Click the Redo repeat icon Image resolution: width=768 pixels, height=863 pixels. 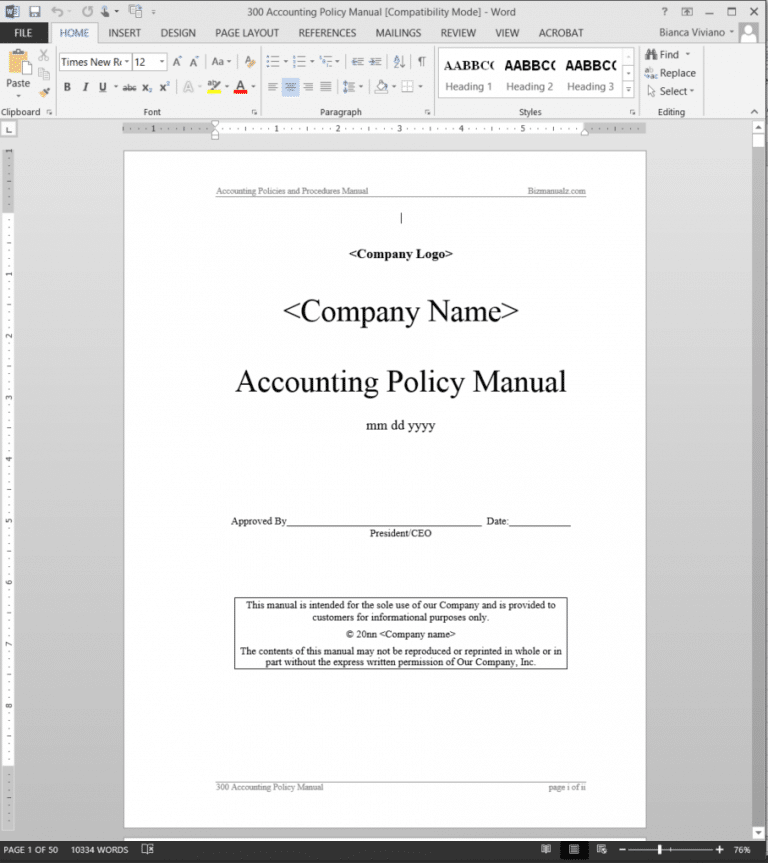(x=87, y=12)
